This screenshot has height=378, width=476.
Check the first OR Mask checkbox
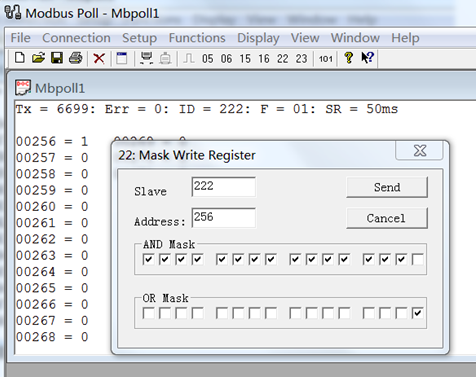click(148, 313)
